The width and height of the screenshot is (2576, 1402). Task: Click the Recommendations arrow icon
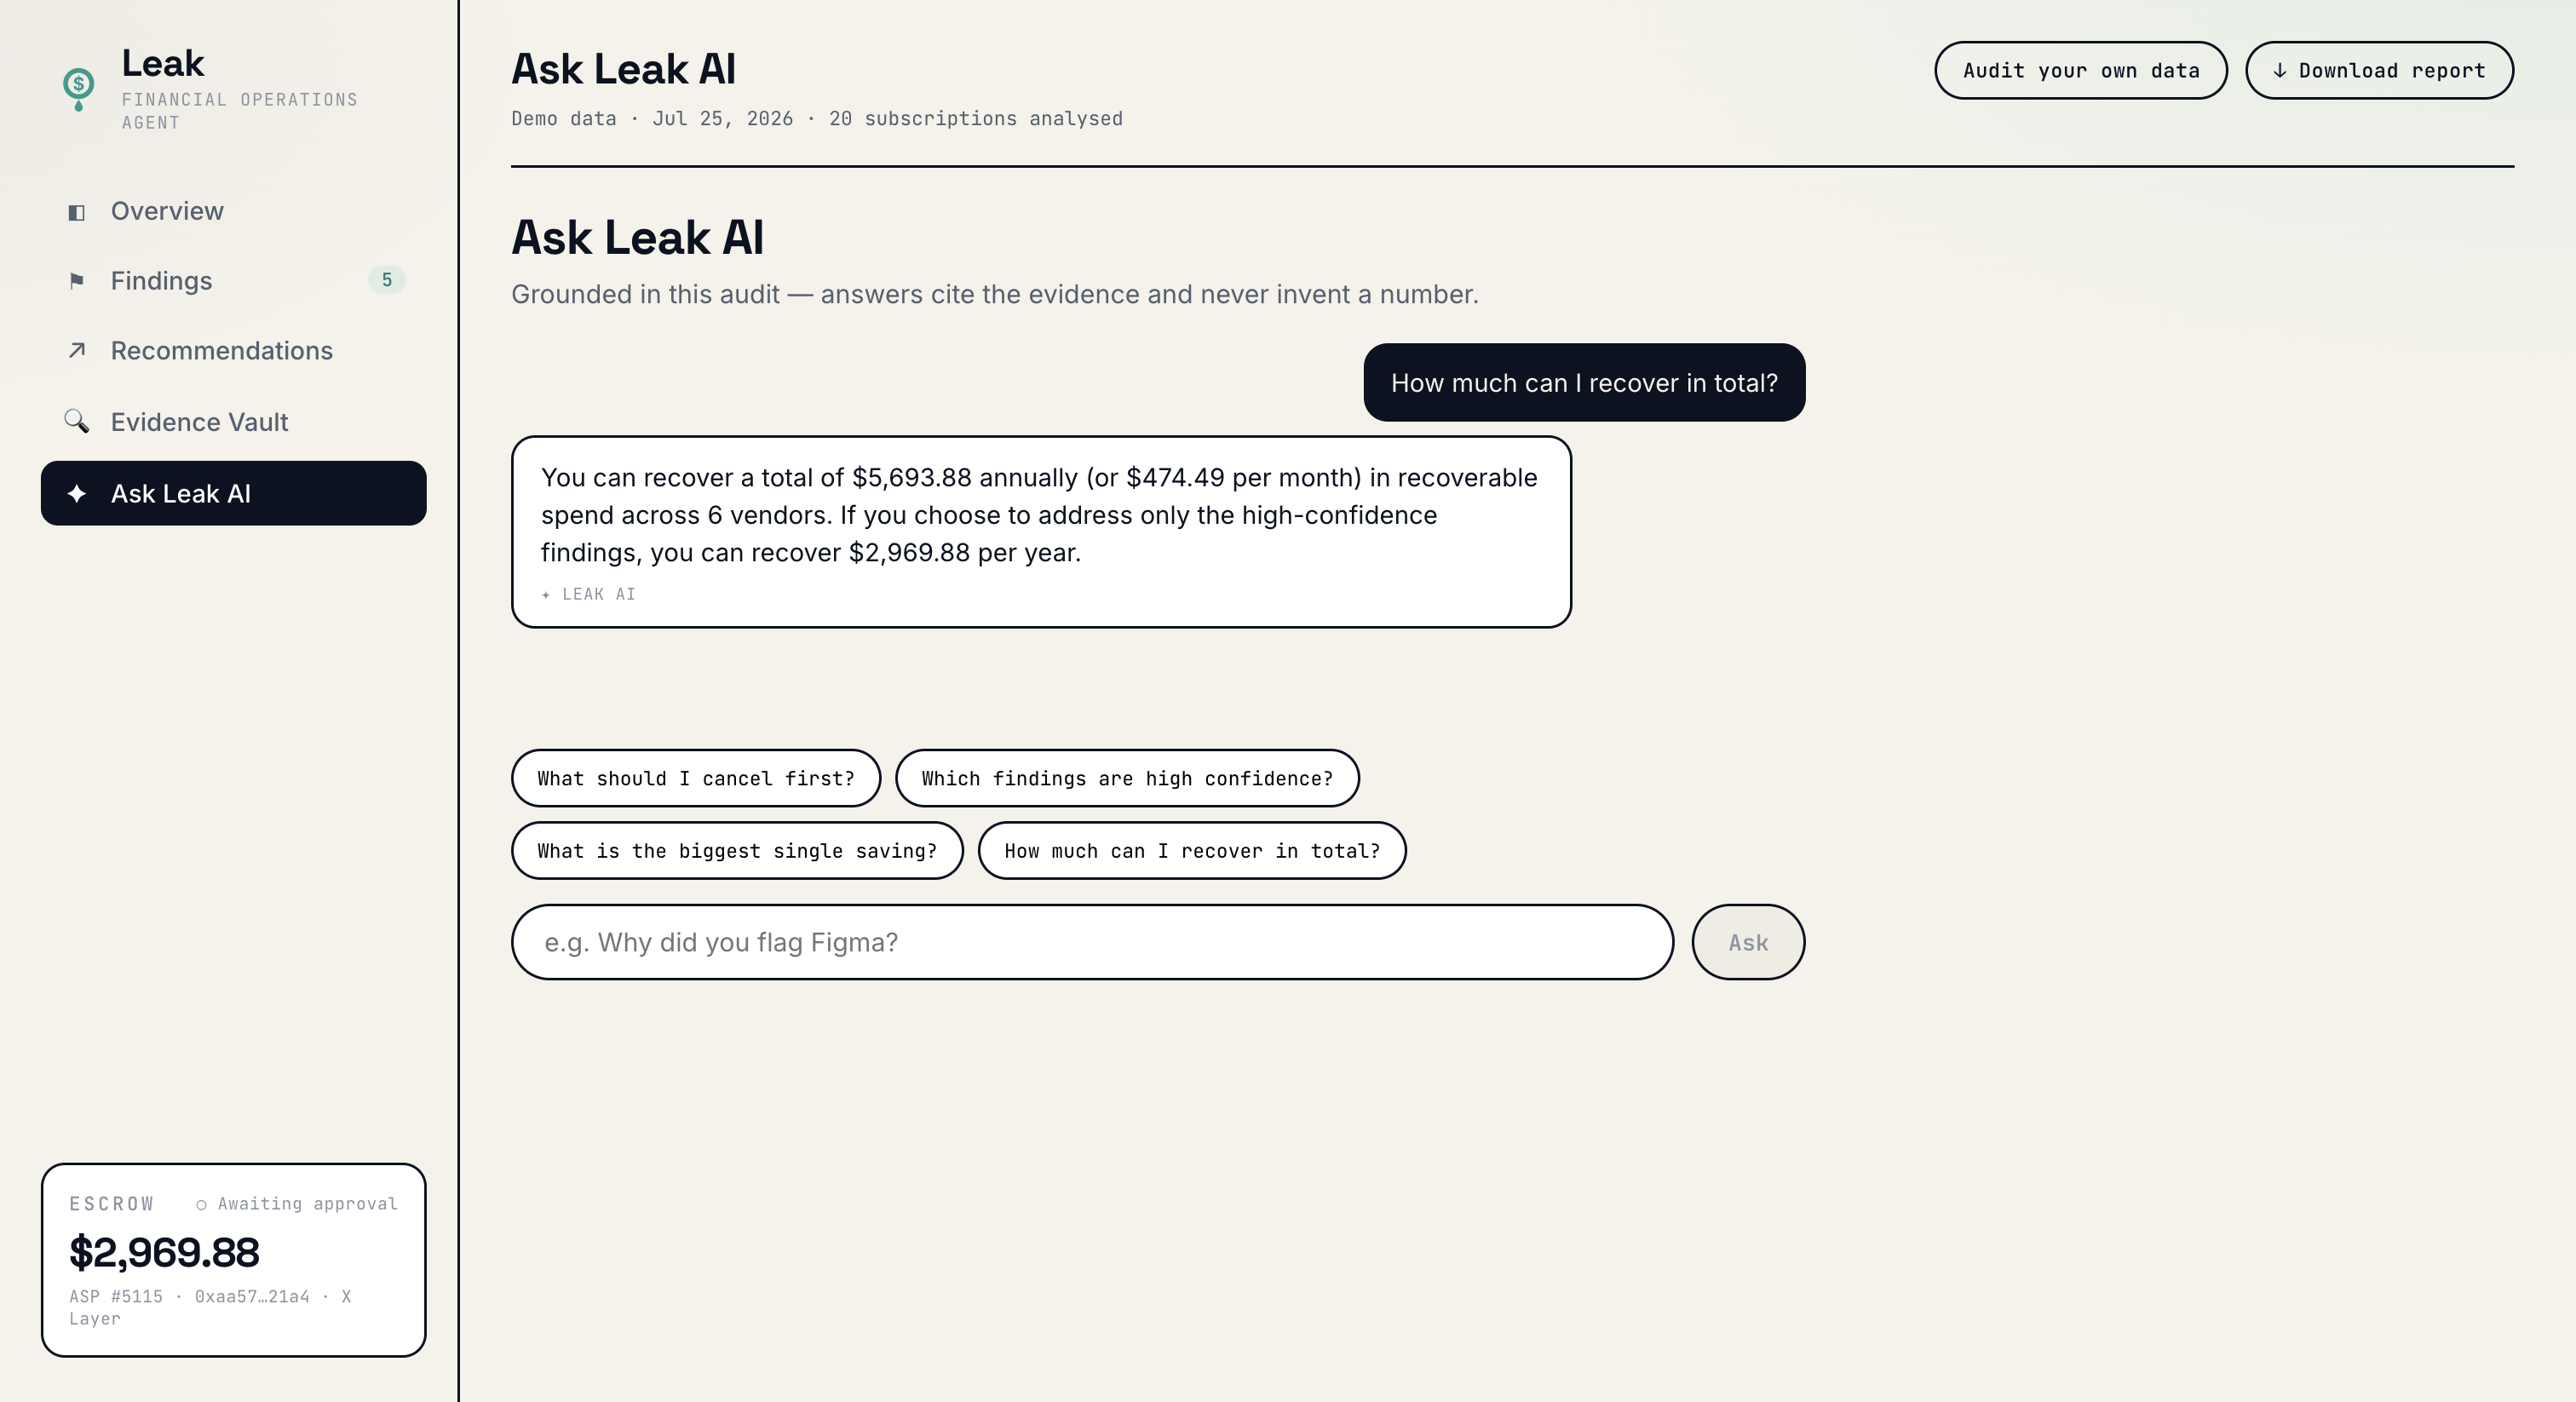pyautogui.click(x=76, y=351)
